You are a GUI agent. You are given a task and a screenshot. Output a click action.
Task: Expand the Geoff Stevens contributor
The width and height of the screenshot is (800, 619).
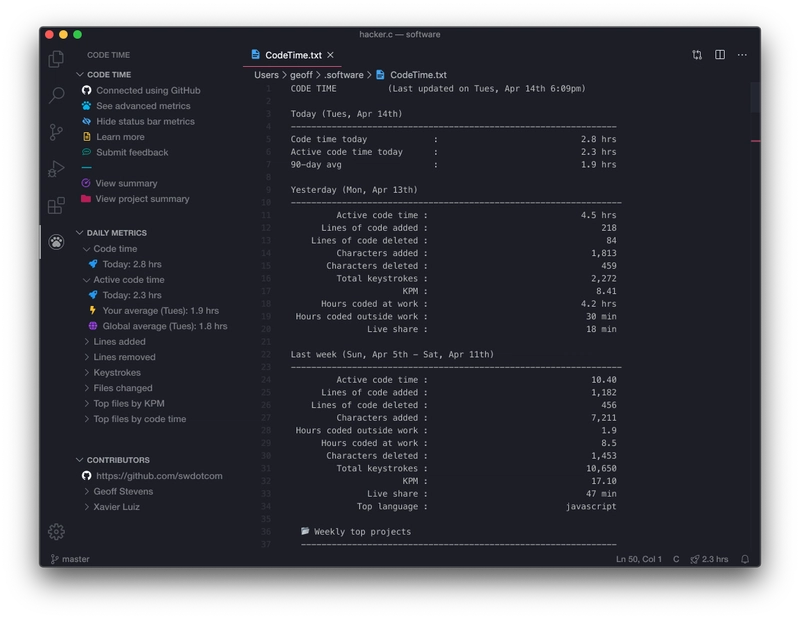click(x=87, y=491)
